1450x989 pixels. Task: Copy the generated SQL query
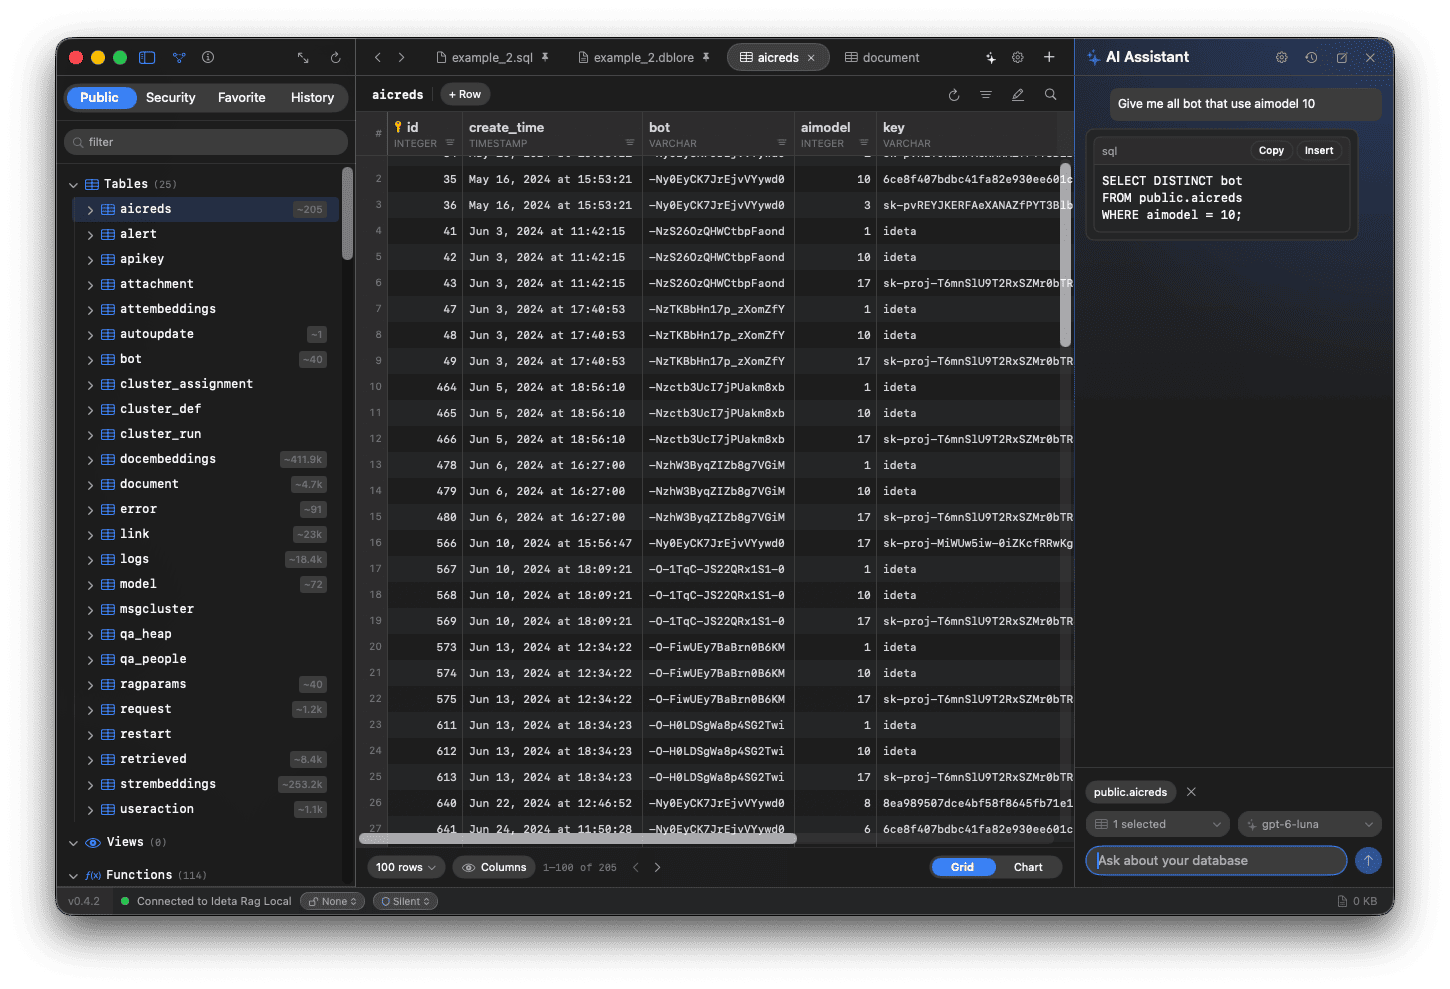point(1271,151)
